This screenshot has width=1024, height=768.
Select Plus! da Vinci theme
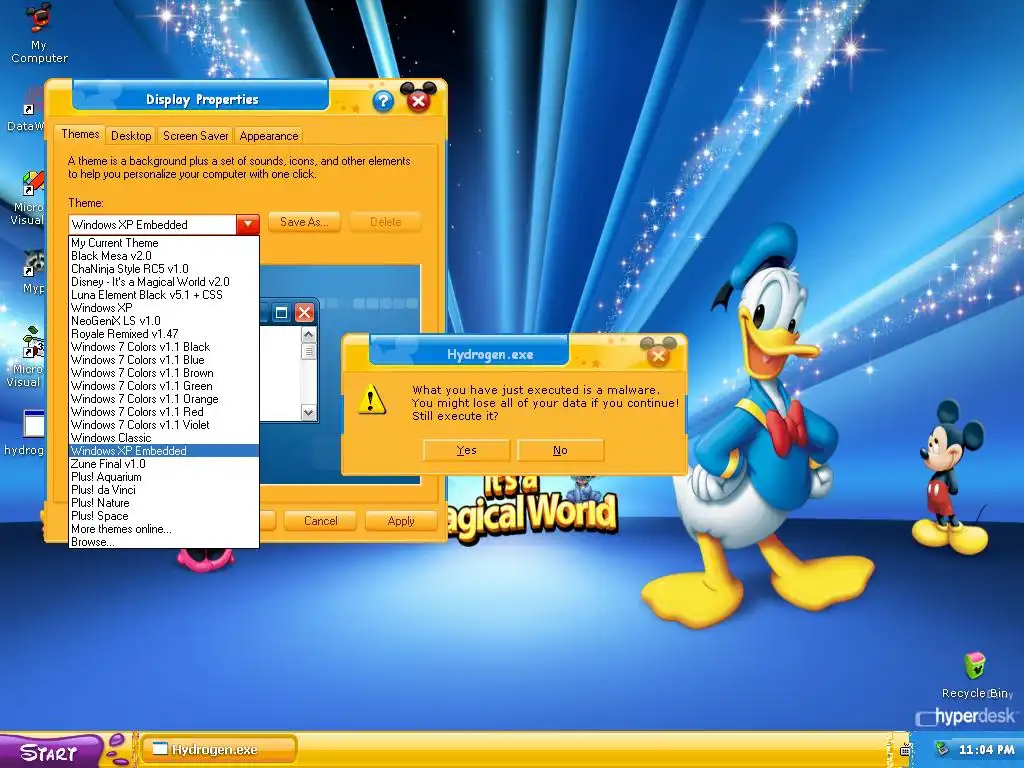tap(164, 490)
